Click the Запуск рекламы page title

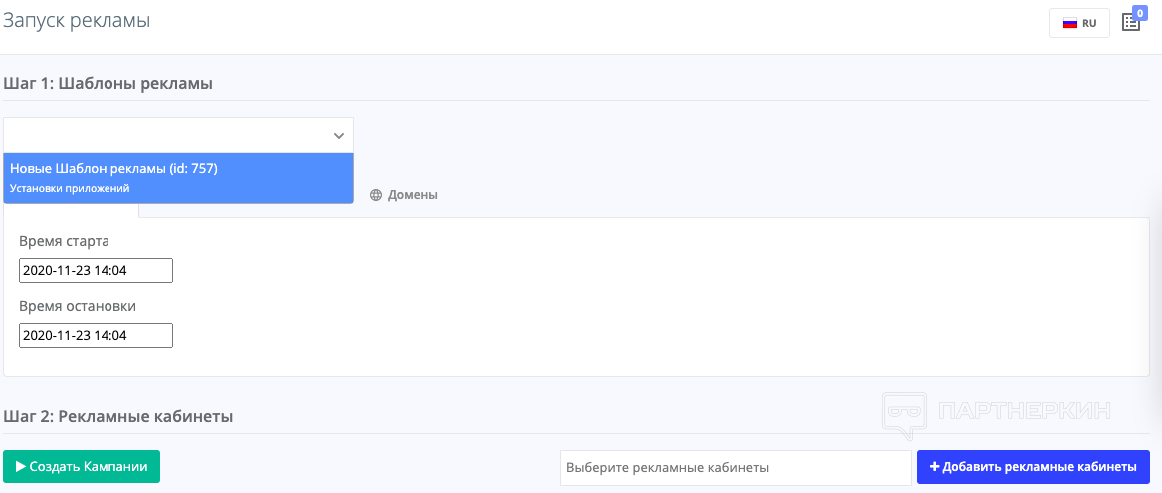77,20
